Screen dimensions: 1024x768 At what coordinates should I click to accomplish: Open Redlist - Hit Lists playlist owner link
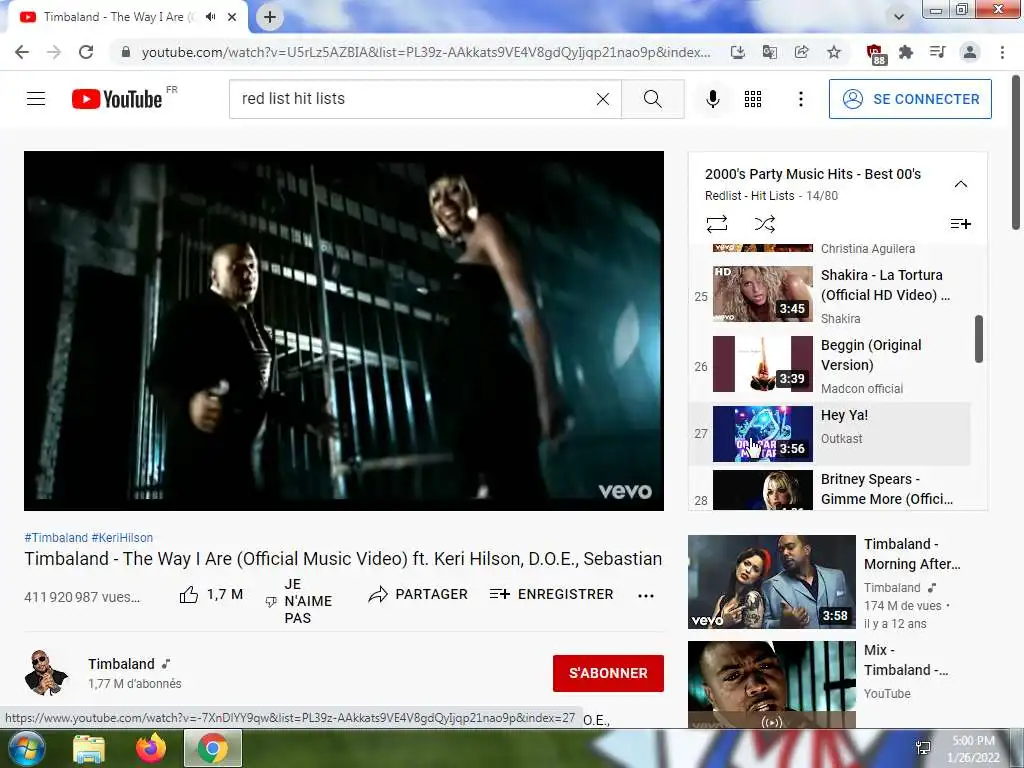click(x=750, y=195)
